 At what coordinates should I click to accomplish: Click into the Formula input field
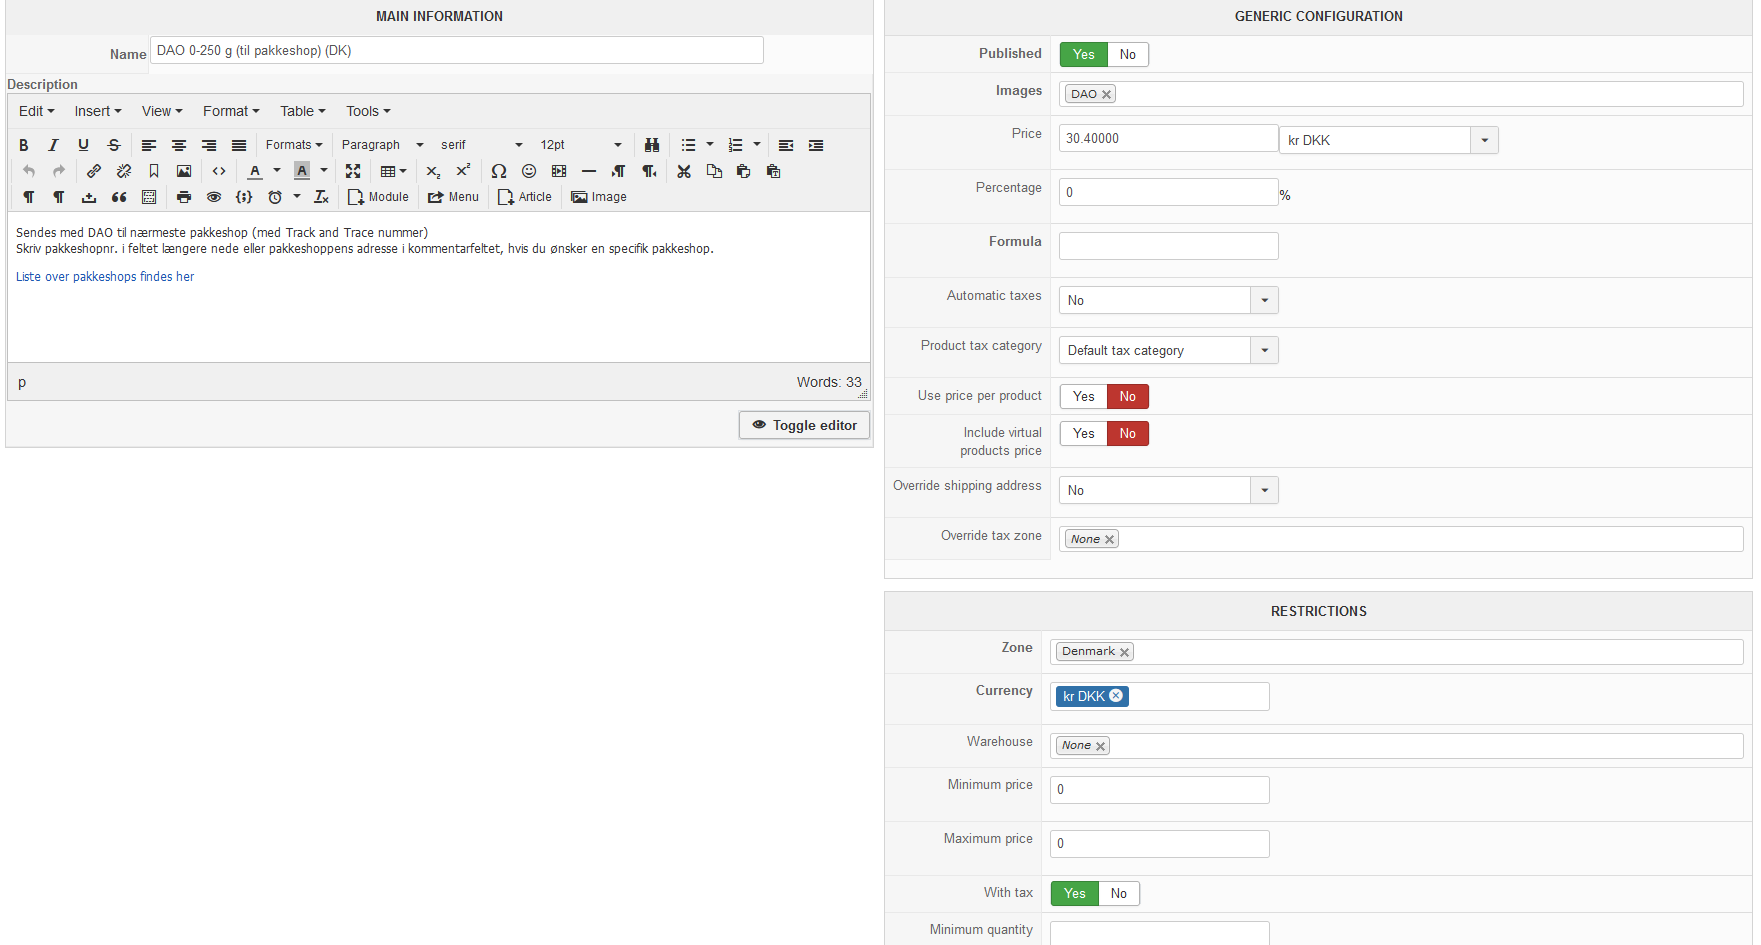coord(1168,246)
